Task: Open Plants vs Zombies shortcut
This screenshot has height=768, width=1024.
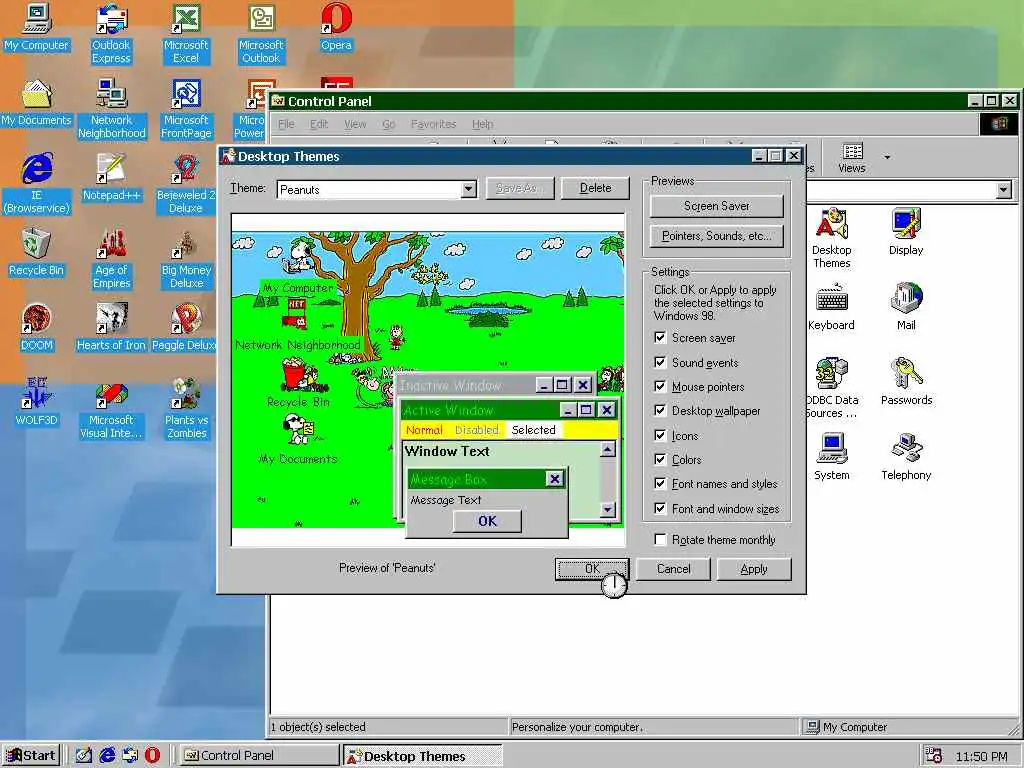Action: (x=187, y=409)
